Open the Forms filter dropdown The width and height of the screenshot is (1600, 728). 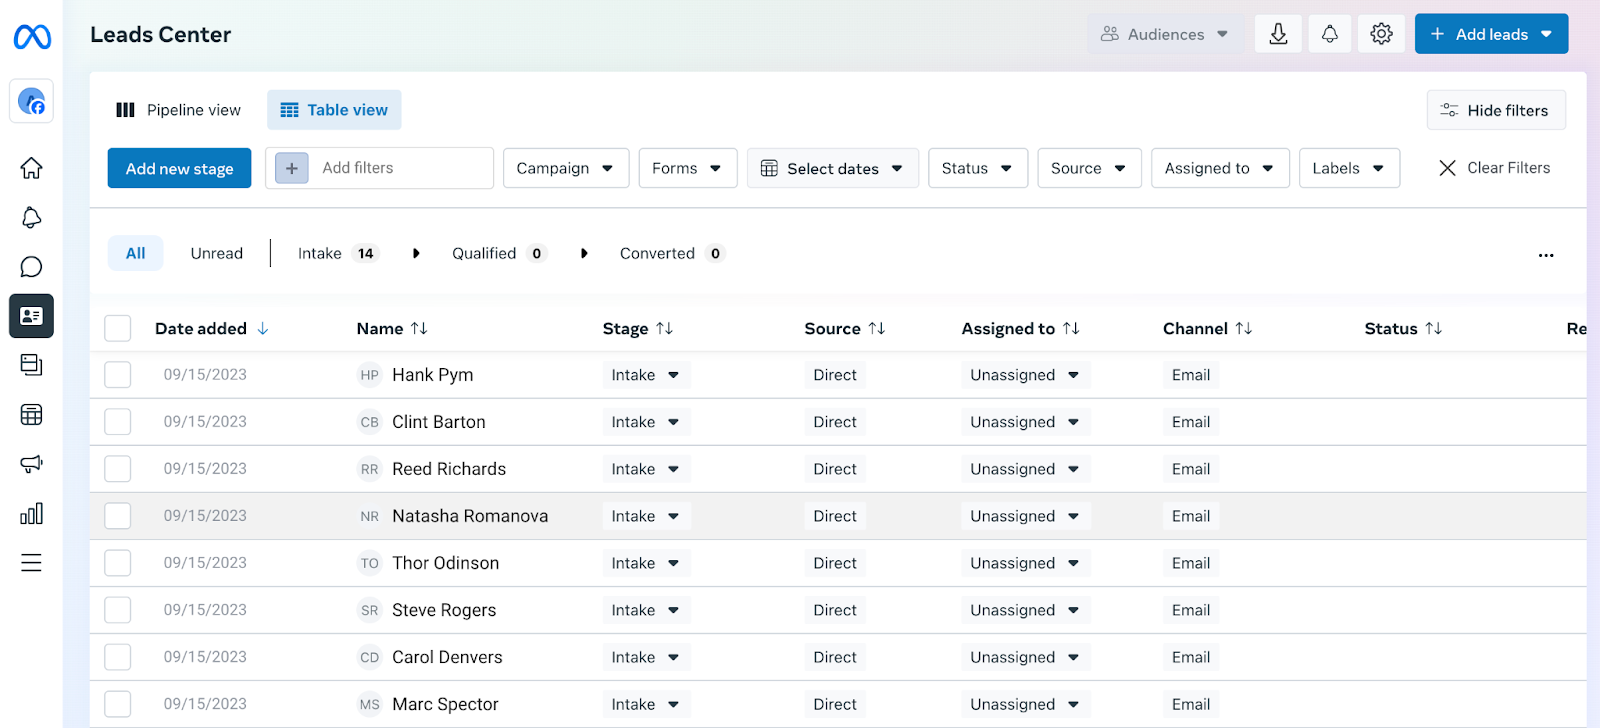click(688, 168)
